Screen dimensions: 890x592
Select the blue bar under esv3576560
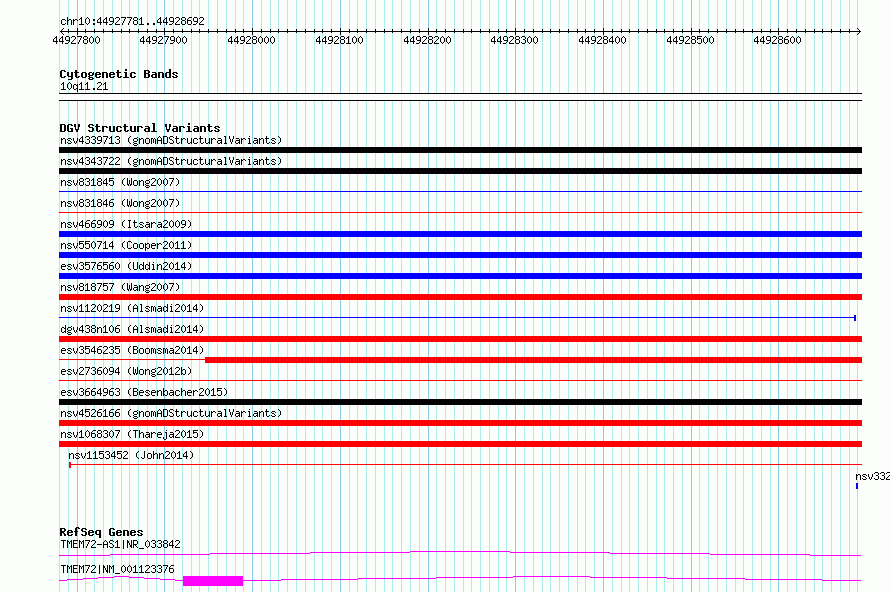click(460, 276)
